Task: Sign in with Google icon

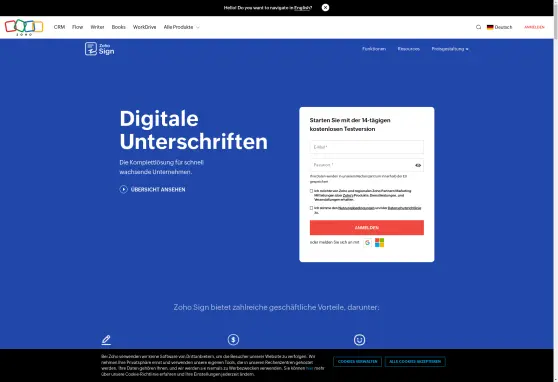Action: pos(367,242)
